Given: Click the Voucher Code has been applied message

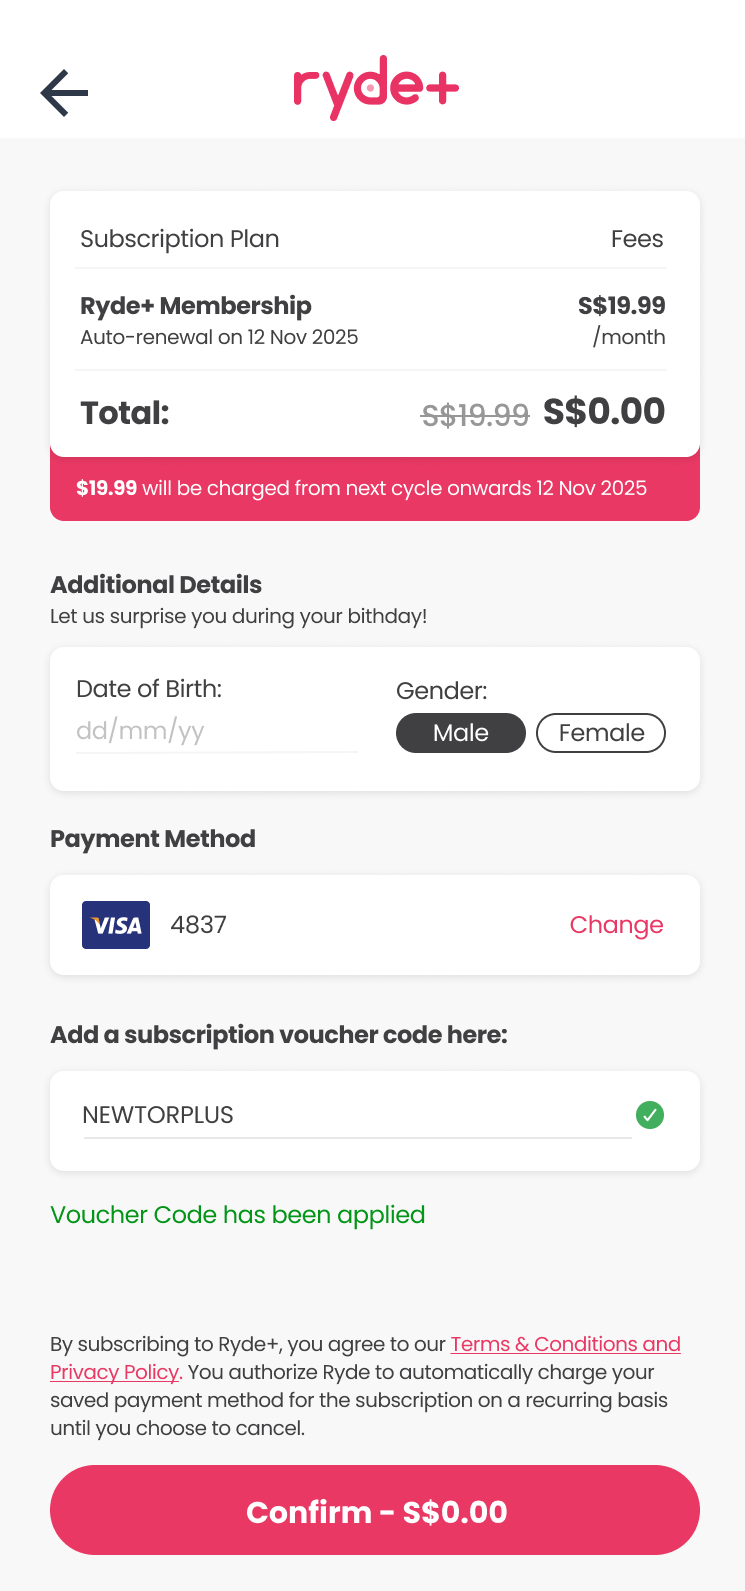Looking at the screenshot, I should tap(238, 1215).
